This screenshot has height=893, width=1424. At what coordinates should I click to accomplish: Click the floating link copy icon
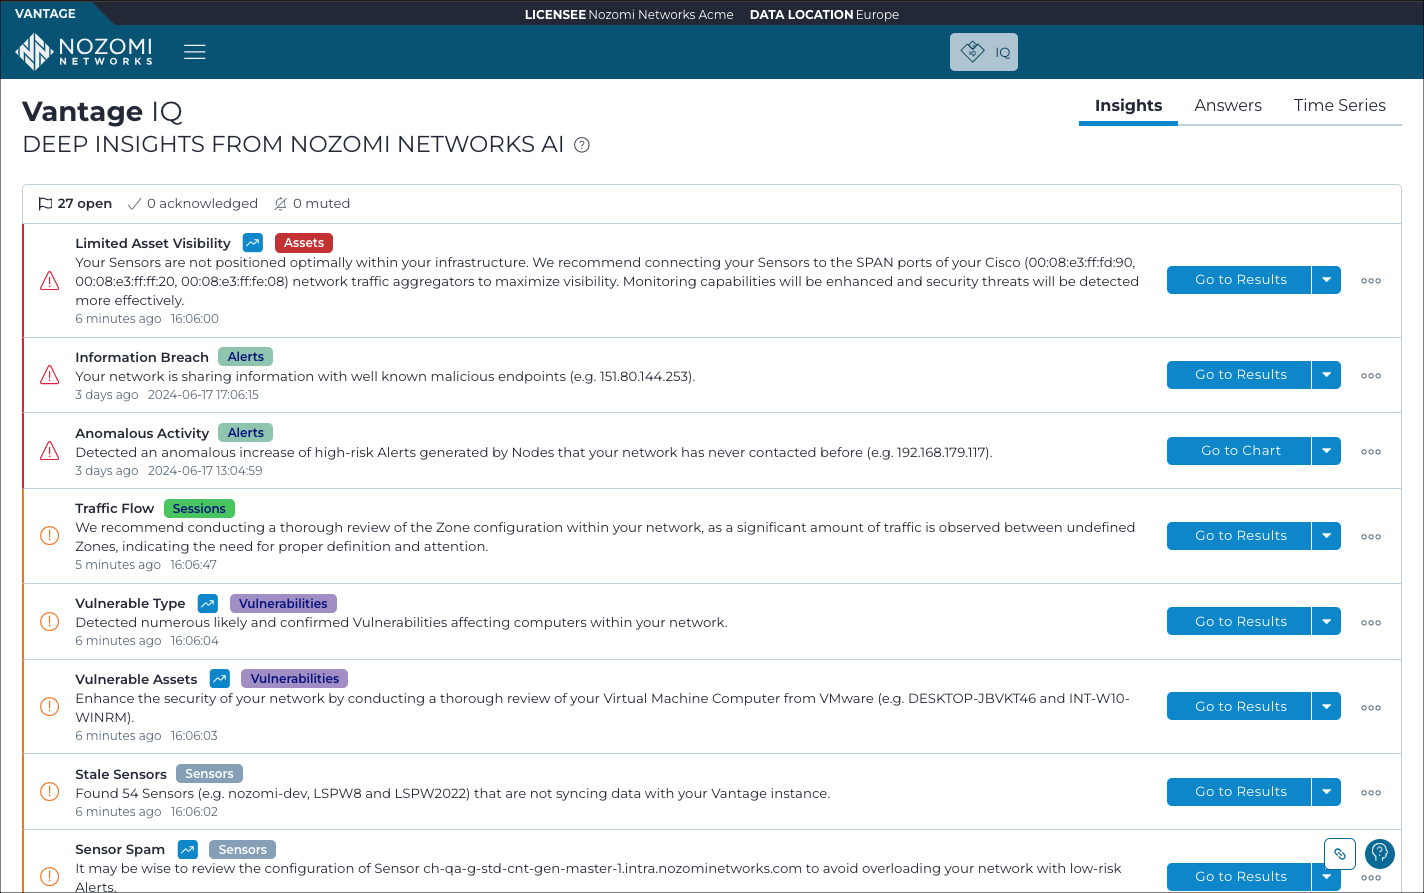pyautogui.click(x=1340, y=854)
